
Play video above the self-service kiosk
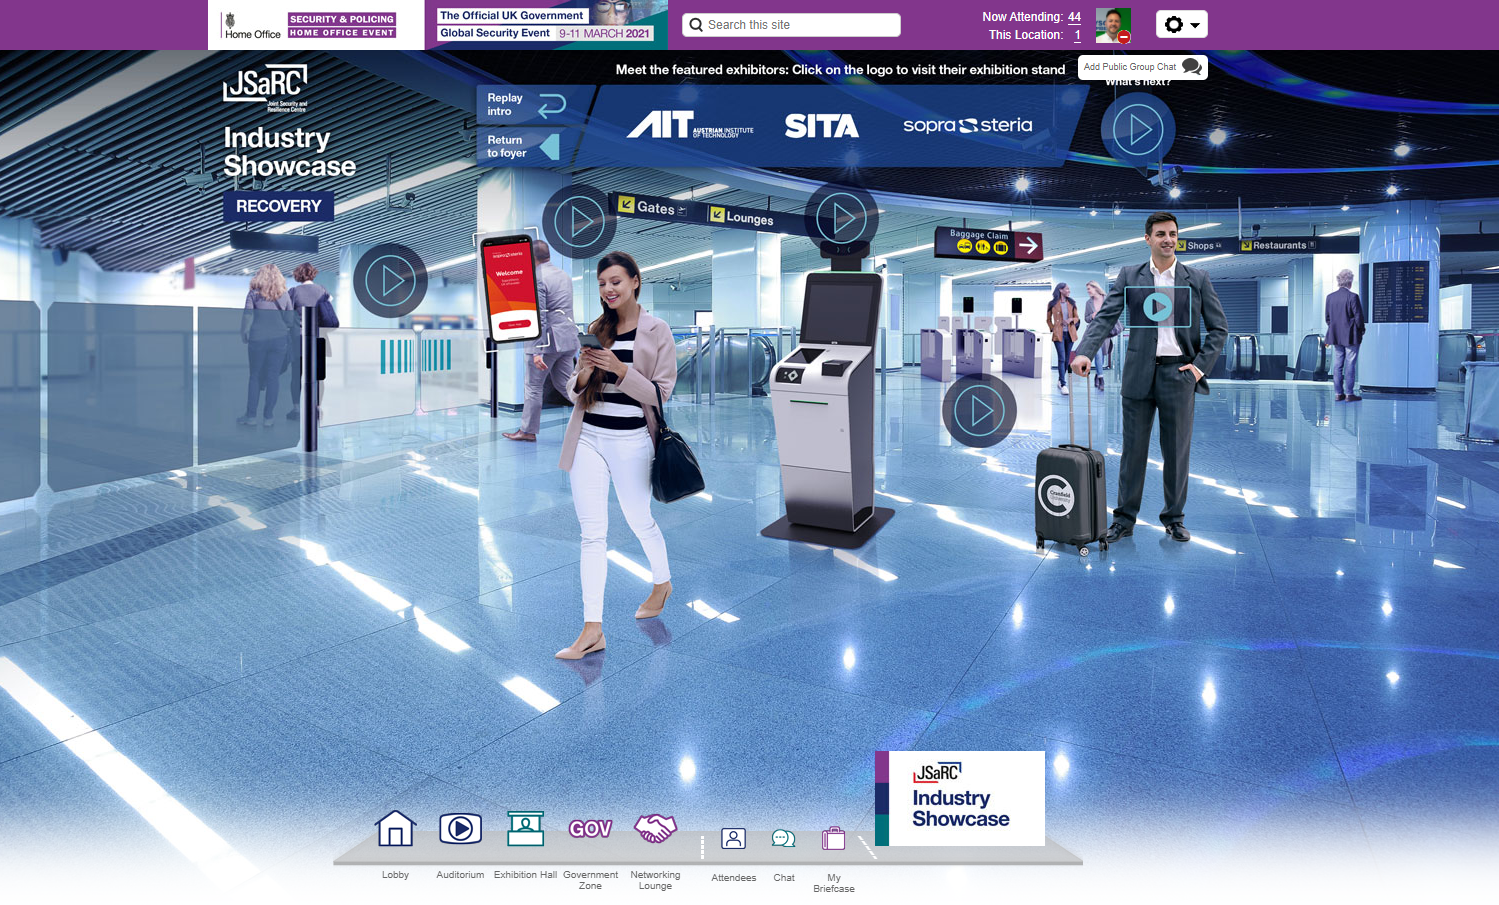(842, 217)
